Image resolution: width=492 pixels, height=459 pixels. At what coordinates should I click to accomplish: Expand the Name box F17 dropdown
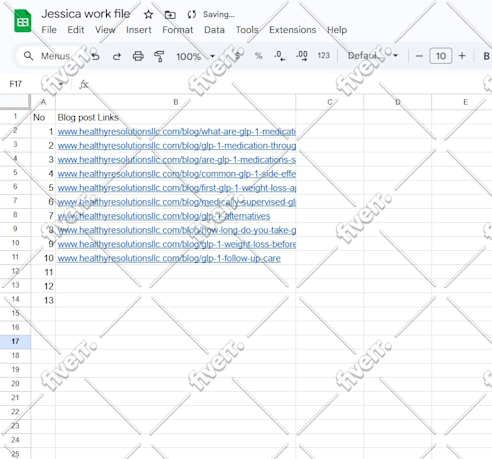pyautogui.click(x=61, y=84)
